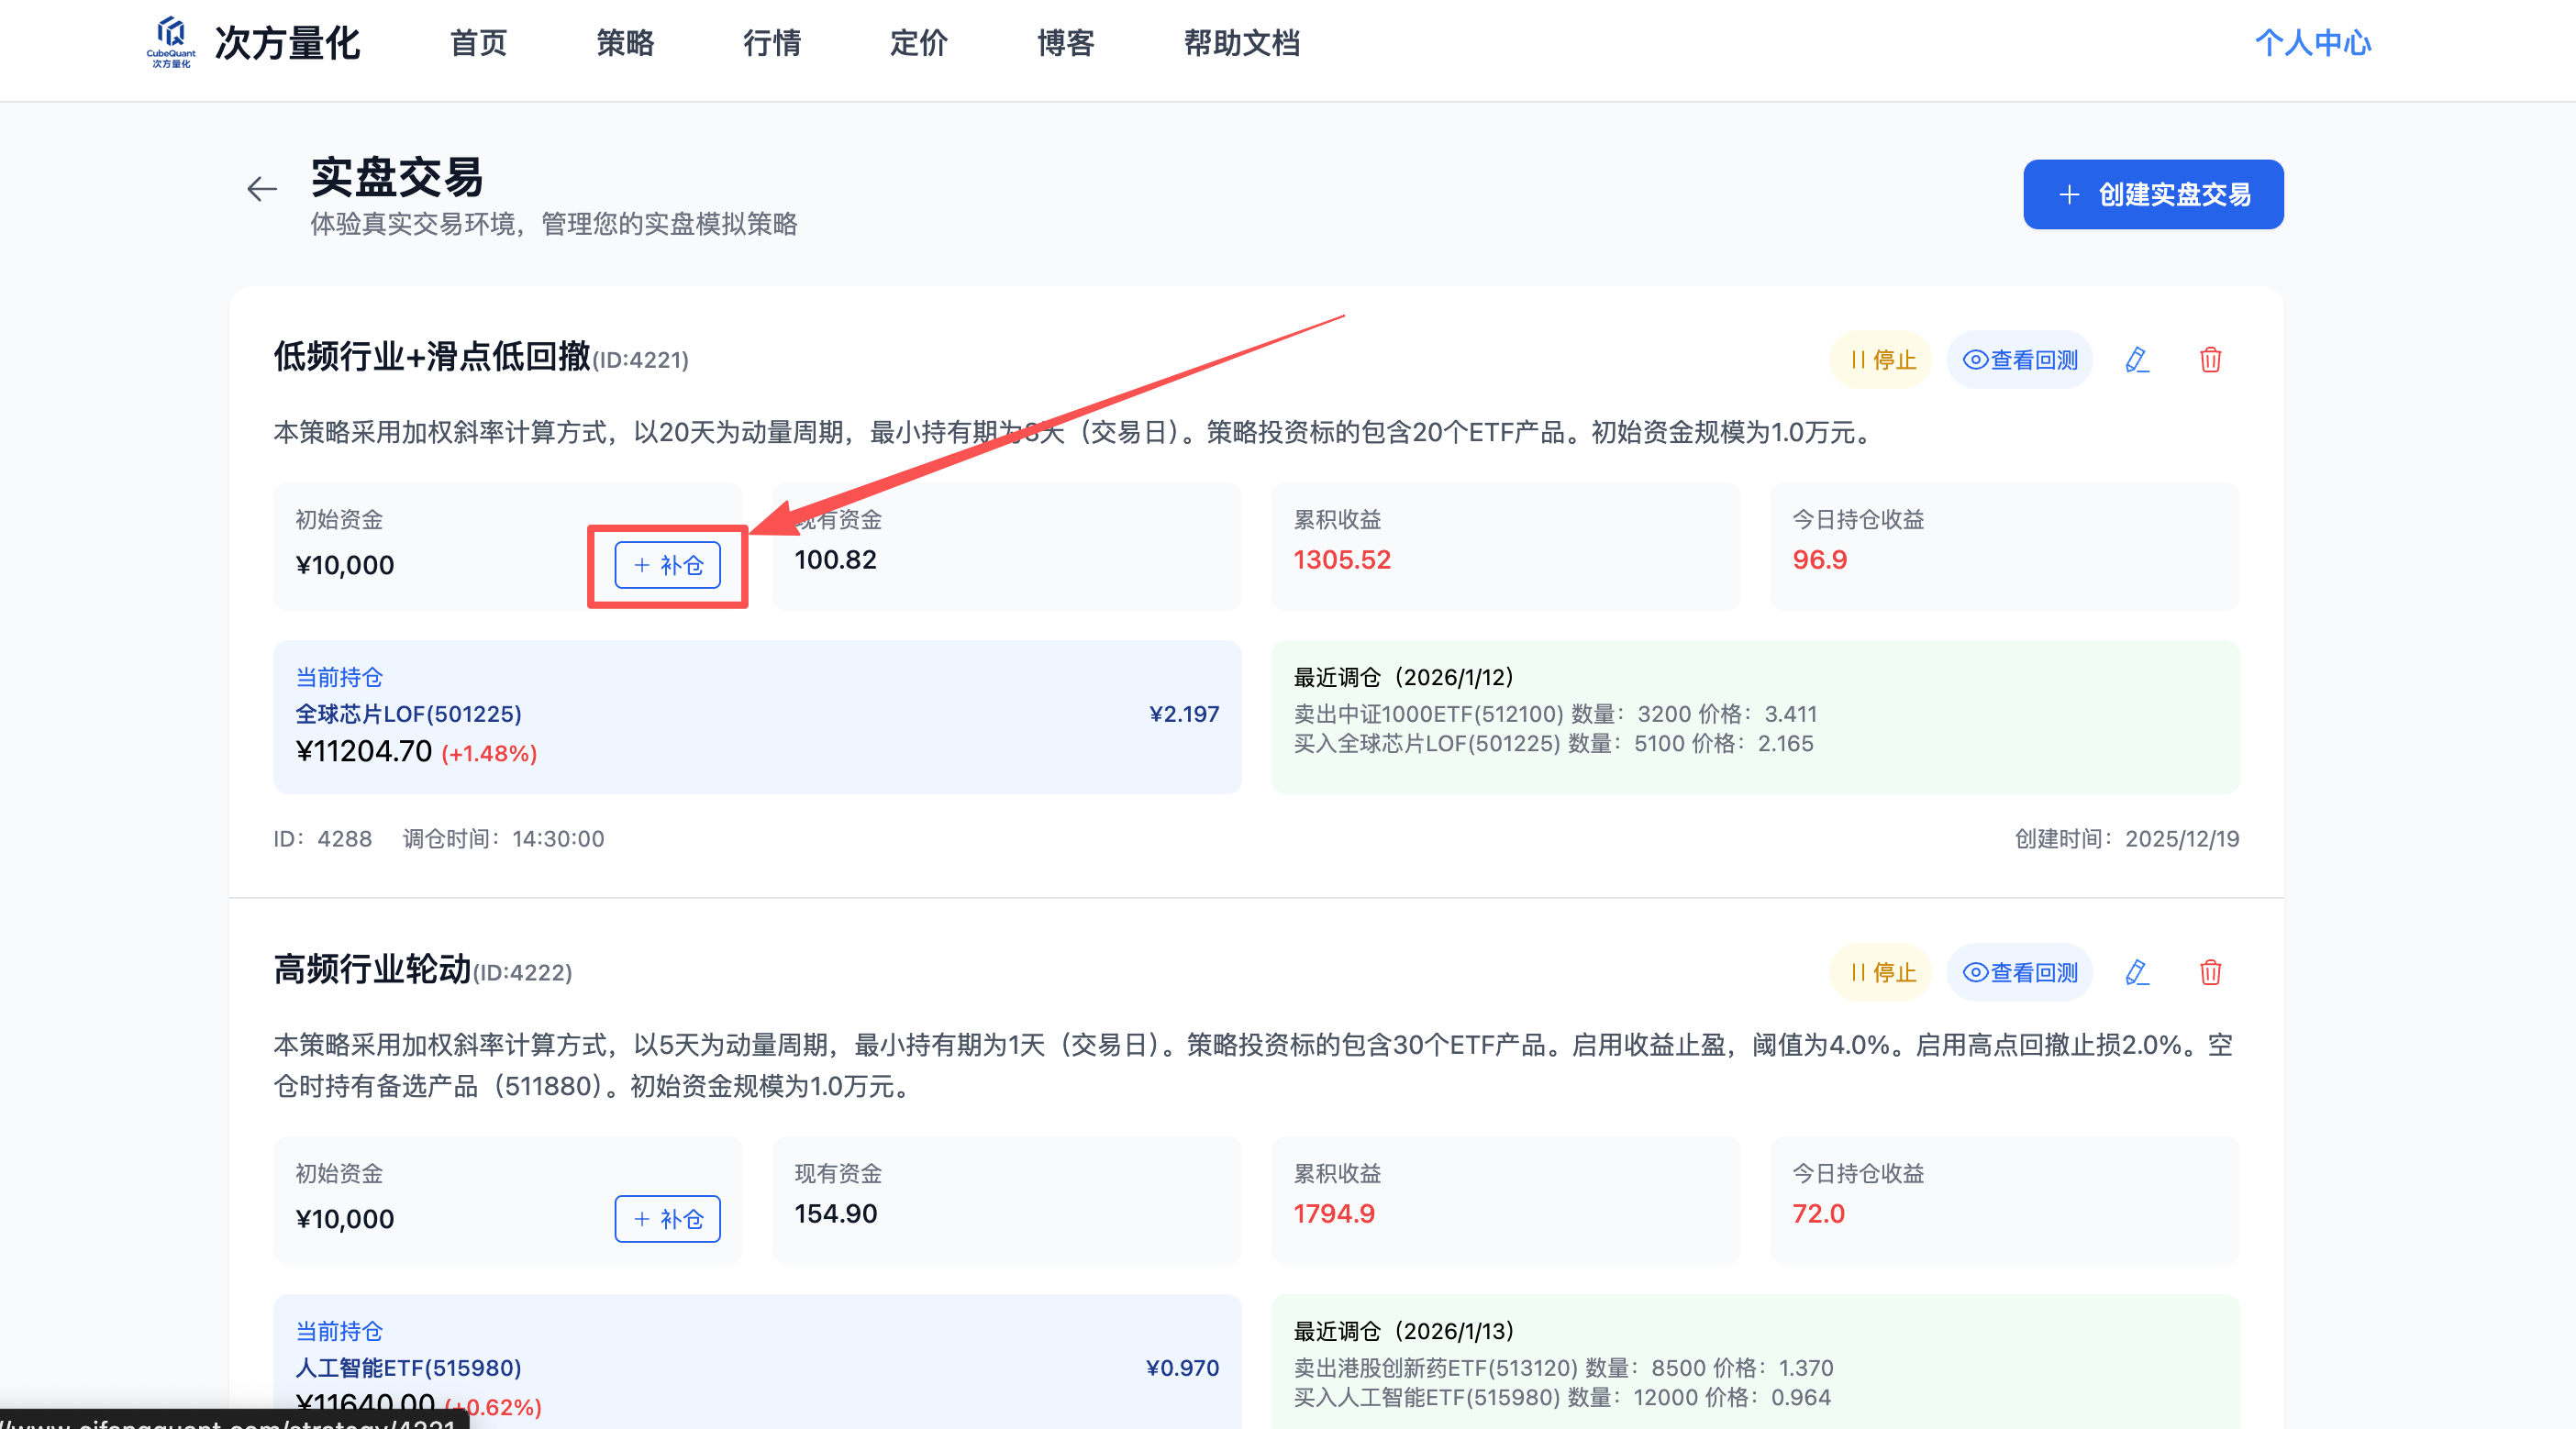Open 帮助文档 in the top navigation
This screenshot has width=2576, height=1429.
coord(1241,43)
